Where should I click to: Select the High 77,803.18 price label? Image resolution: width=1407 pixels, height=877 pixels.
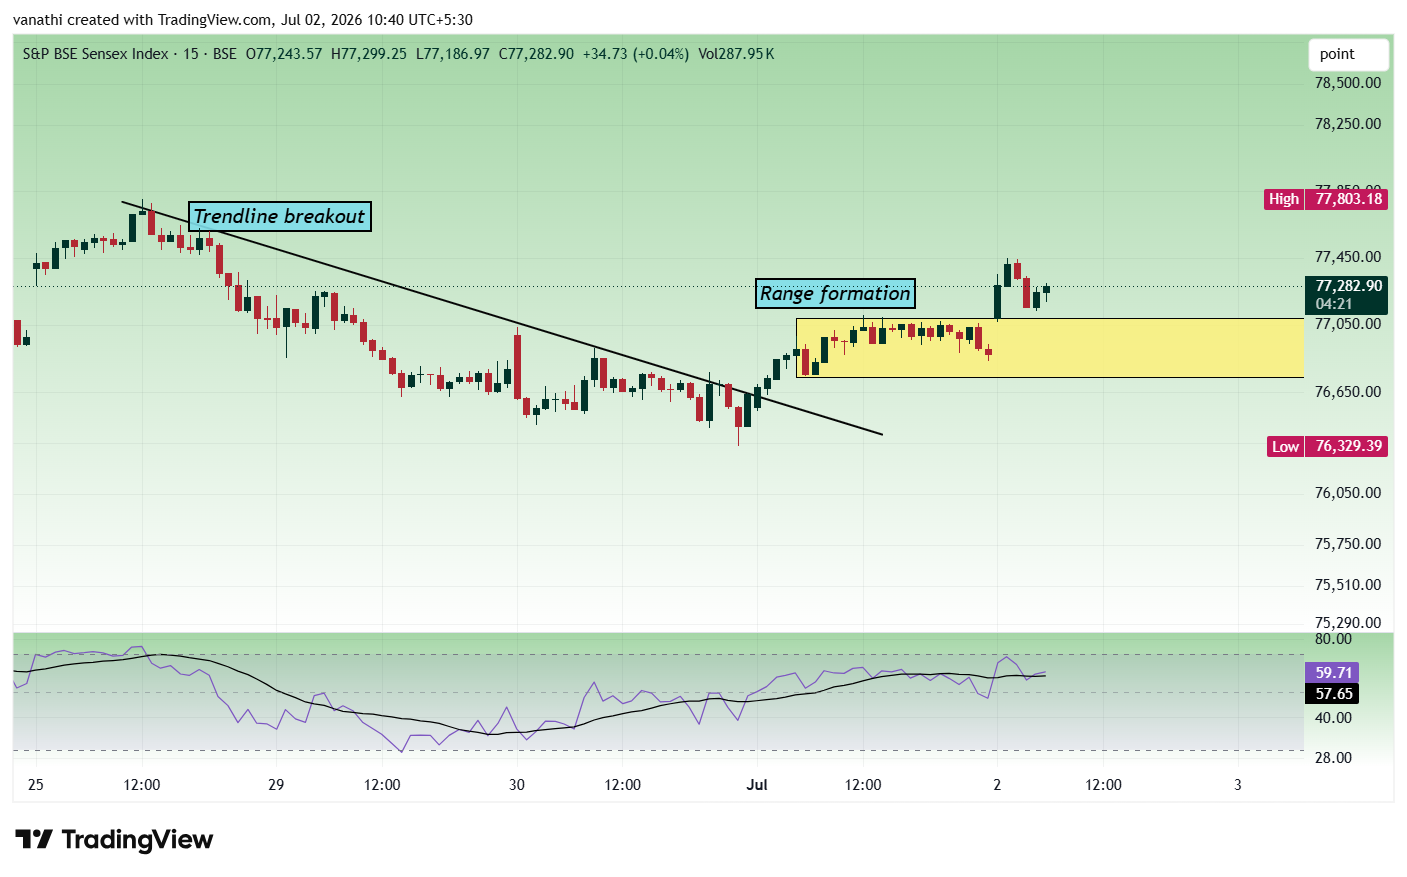pyautogui.click(x=1326, y=199)
